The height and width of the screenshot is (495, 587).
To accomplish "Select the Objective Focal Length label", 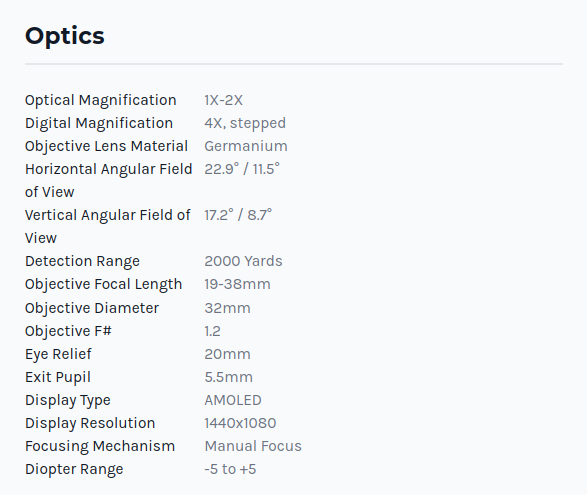I will pyautogui.click(x=103, y=284).
